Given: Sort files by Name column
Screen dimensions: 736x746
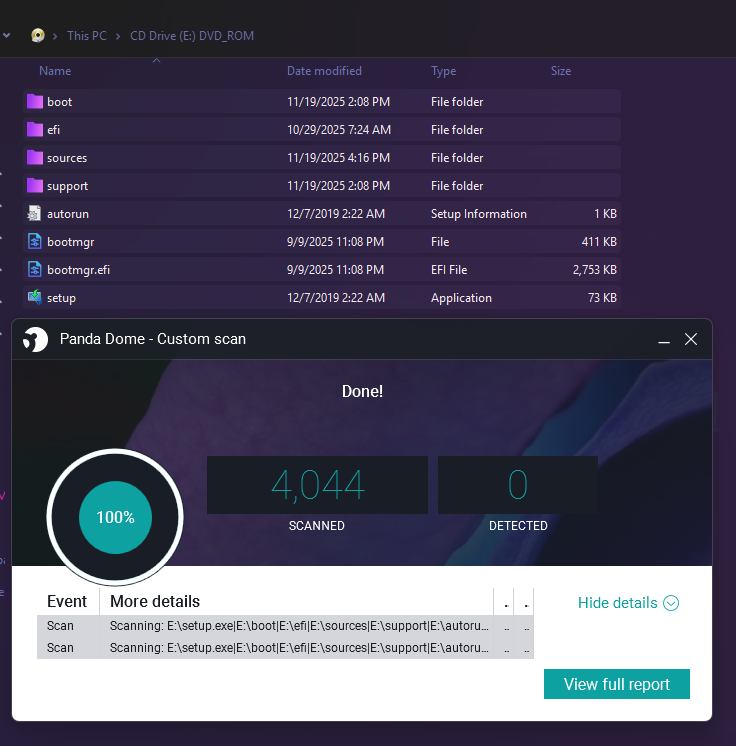Looking at the screenshot, I should 55,71.
